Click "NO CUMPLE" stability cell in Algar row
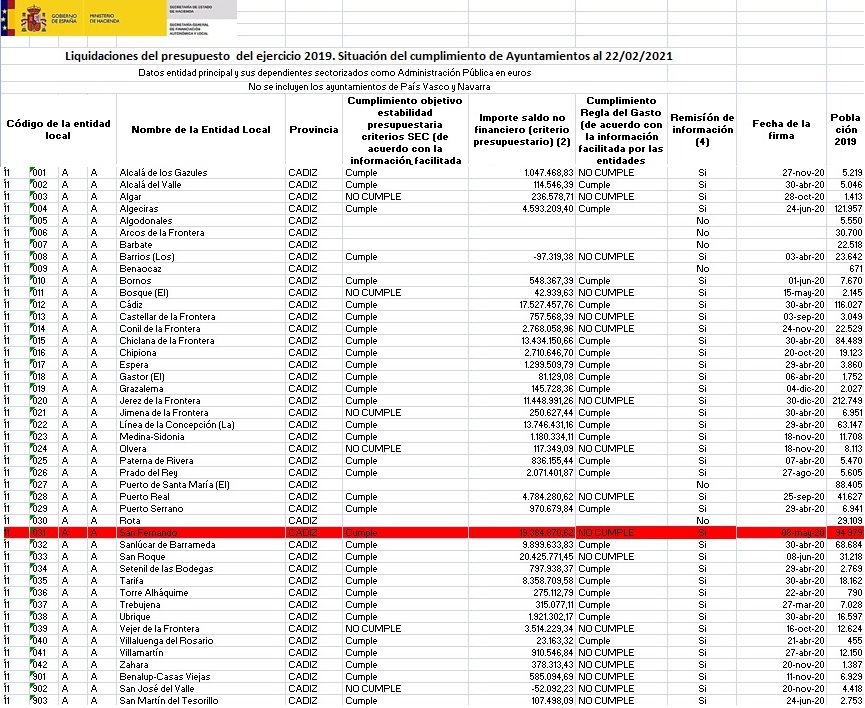The image size is (865, 708). point(373,197)
